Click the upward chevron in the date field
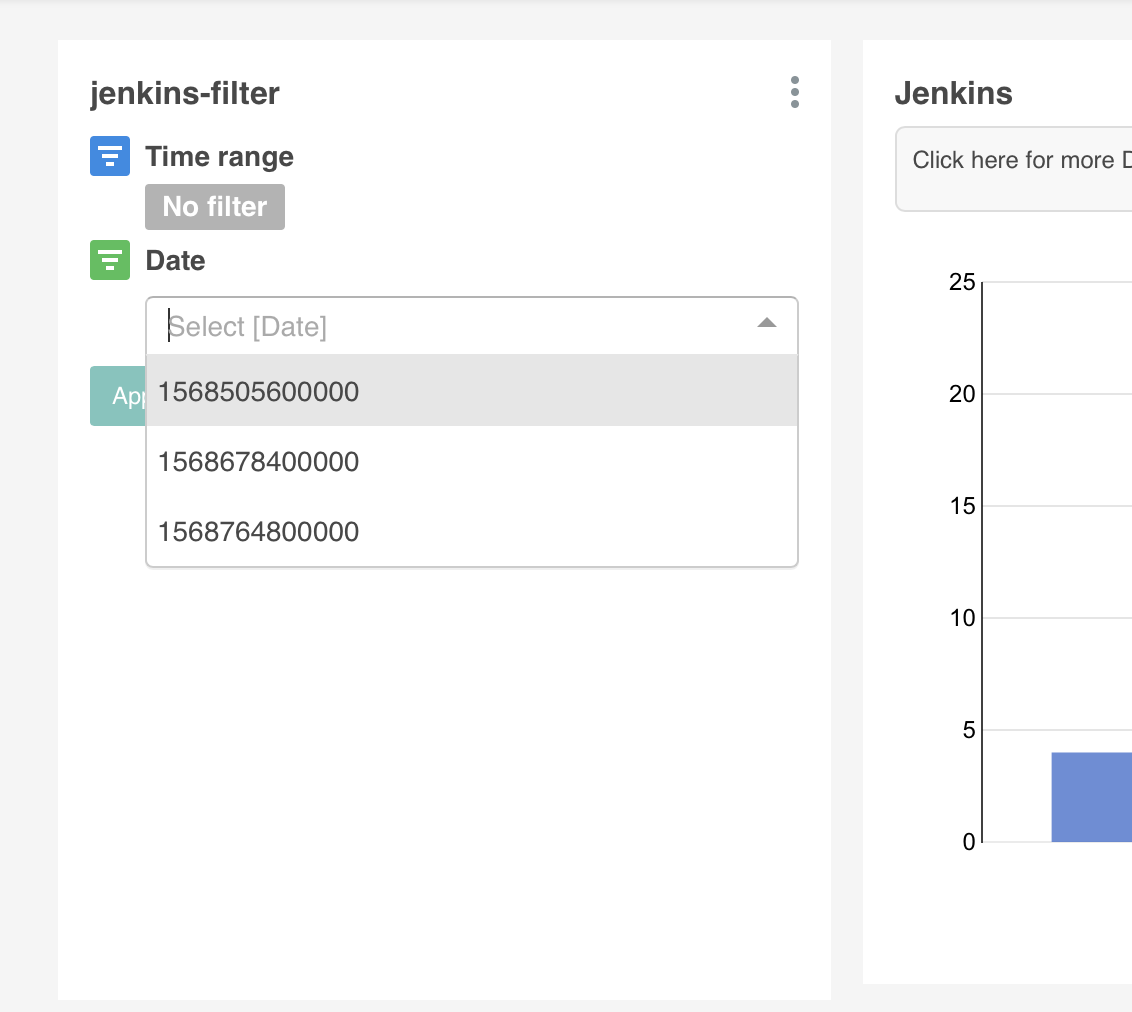Screen dimensions: 1132x1012 point(766,324)
